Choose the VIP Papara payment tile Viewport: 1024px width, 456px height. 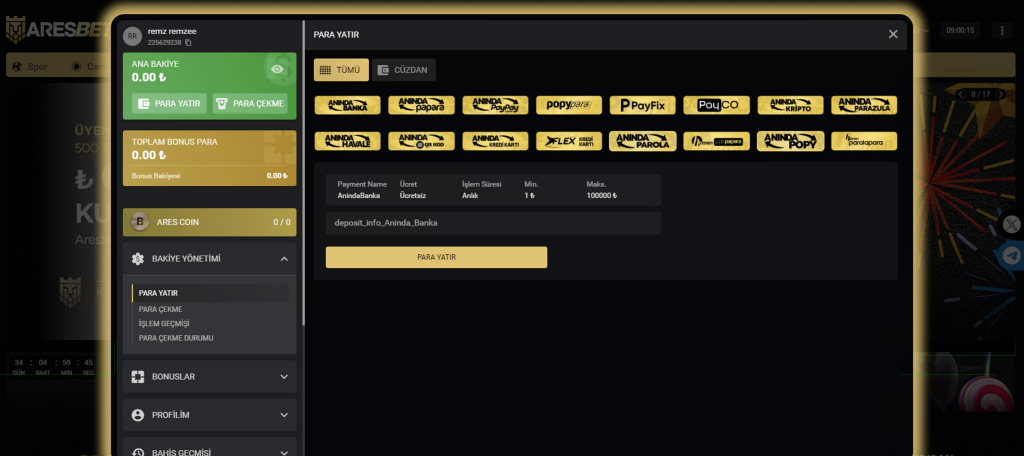[x=716, y=141]
